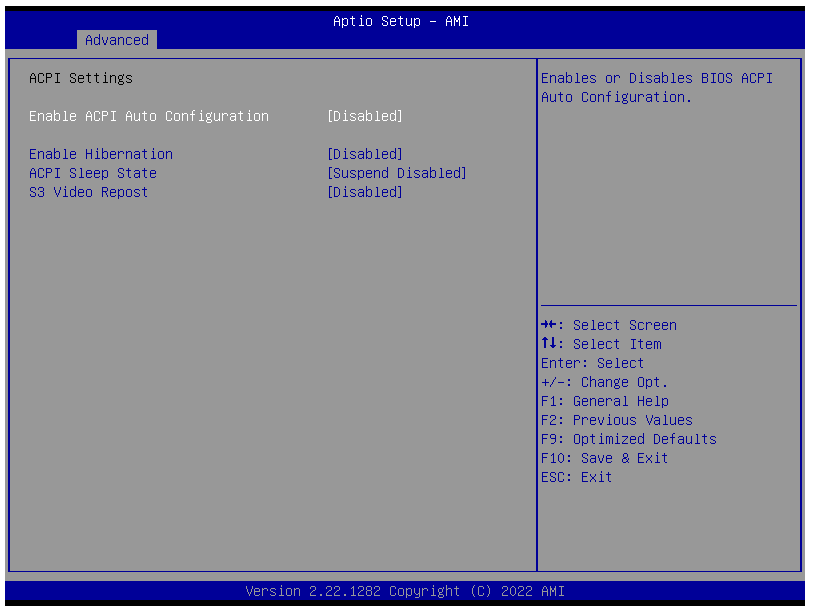The image size is (816, 616).
Task: Open the Advanced tab
Action: (x=116, y=40)
